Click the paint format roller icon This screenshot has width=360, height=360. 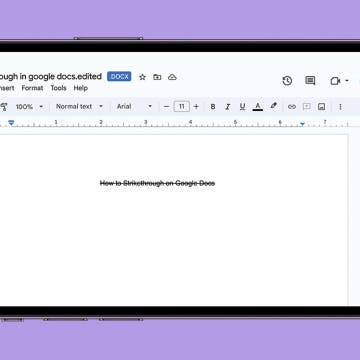(x=4, y=107)
